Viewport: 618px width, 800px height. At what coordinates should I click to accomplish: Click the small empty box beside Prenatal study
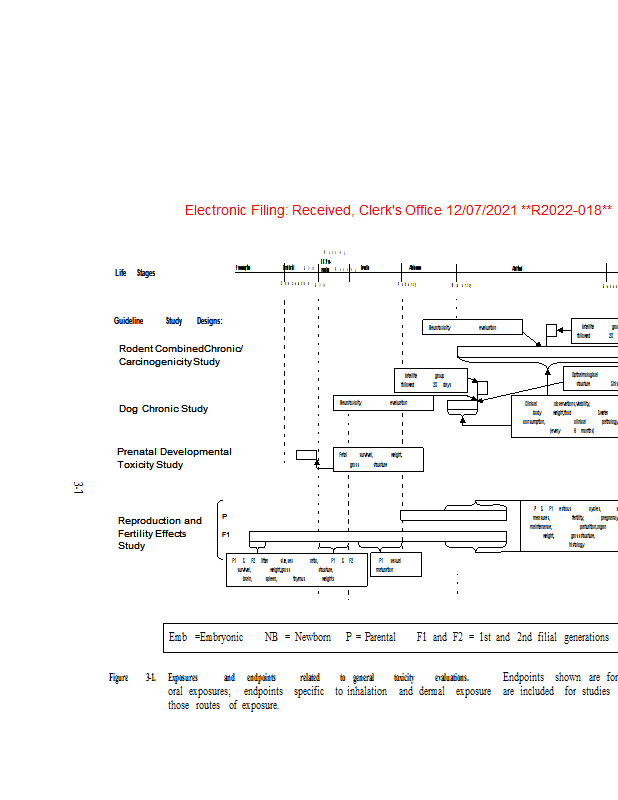(306, 455)
